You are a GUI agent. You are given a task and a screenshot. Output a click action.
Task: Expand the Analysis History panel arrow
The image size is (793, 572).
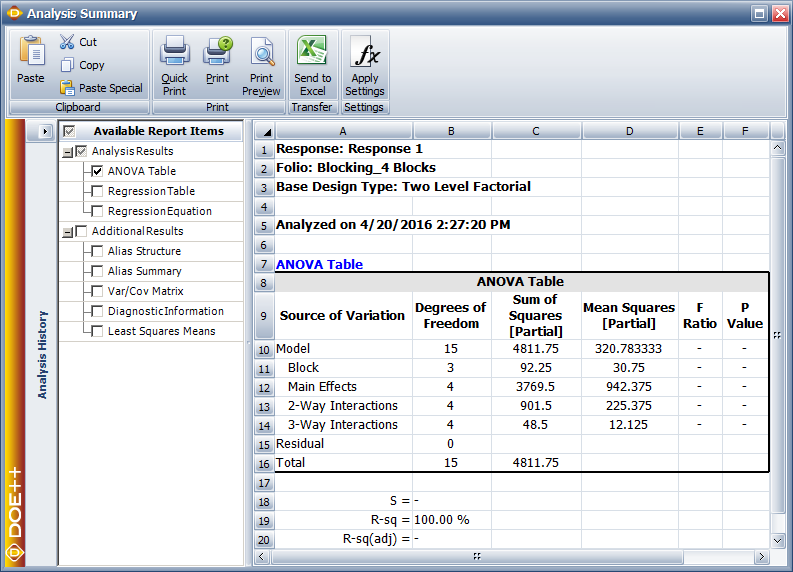45,131
